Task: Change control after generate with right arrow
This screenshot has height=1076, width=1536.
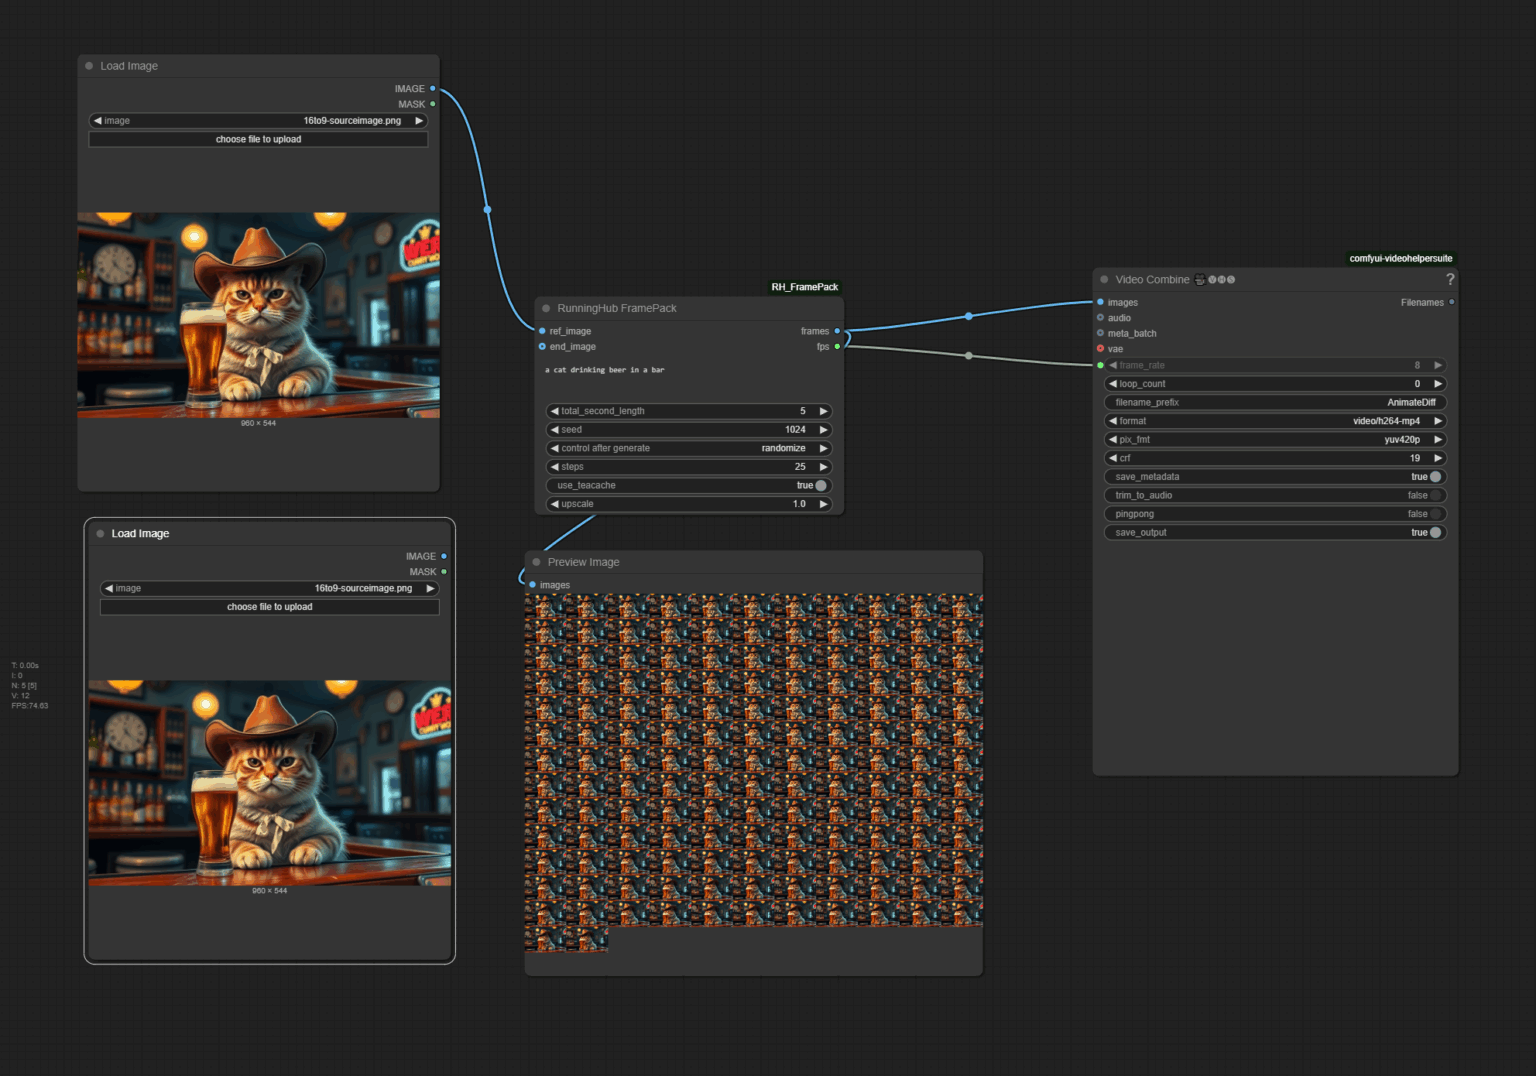Action: 822,448
